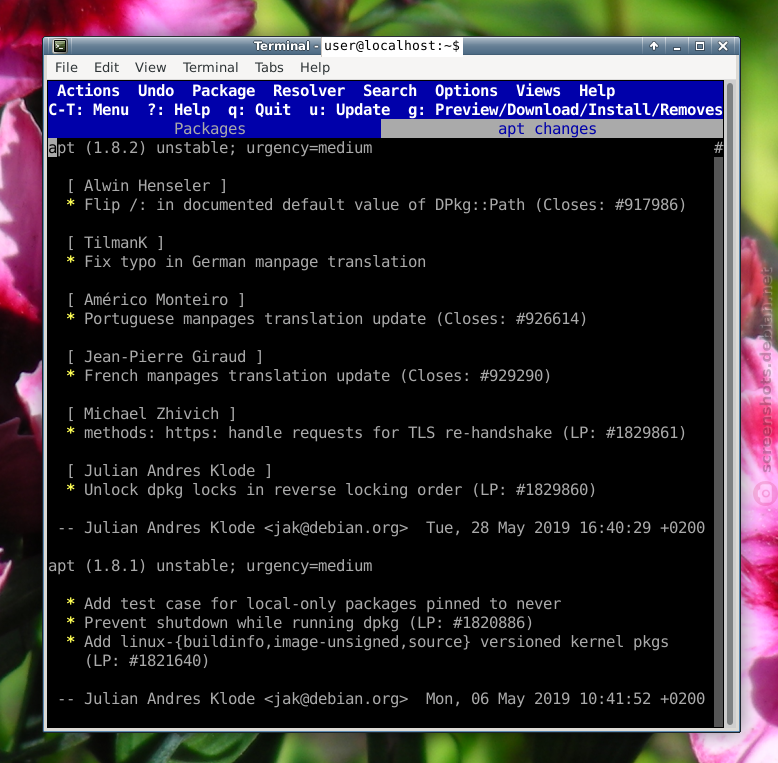Open aptitude's blue-bar Help menu
Viewport: 778px width, 763px height.
coord(596,91)
